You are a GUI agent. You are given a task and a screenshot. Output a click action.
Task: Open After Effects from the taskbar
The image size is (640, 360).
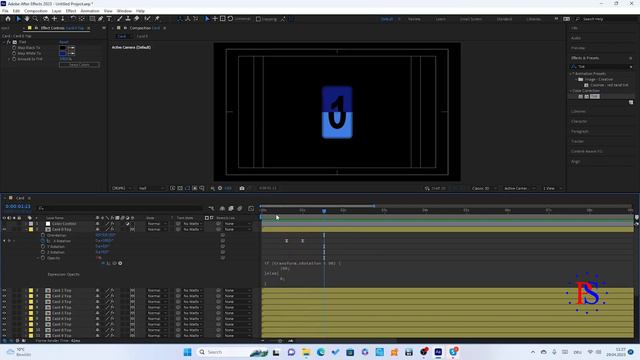tap(438, 352)
